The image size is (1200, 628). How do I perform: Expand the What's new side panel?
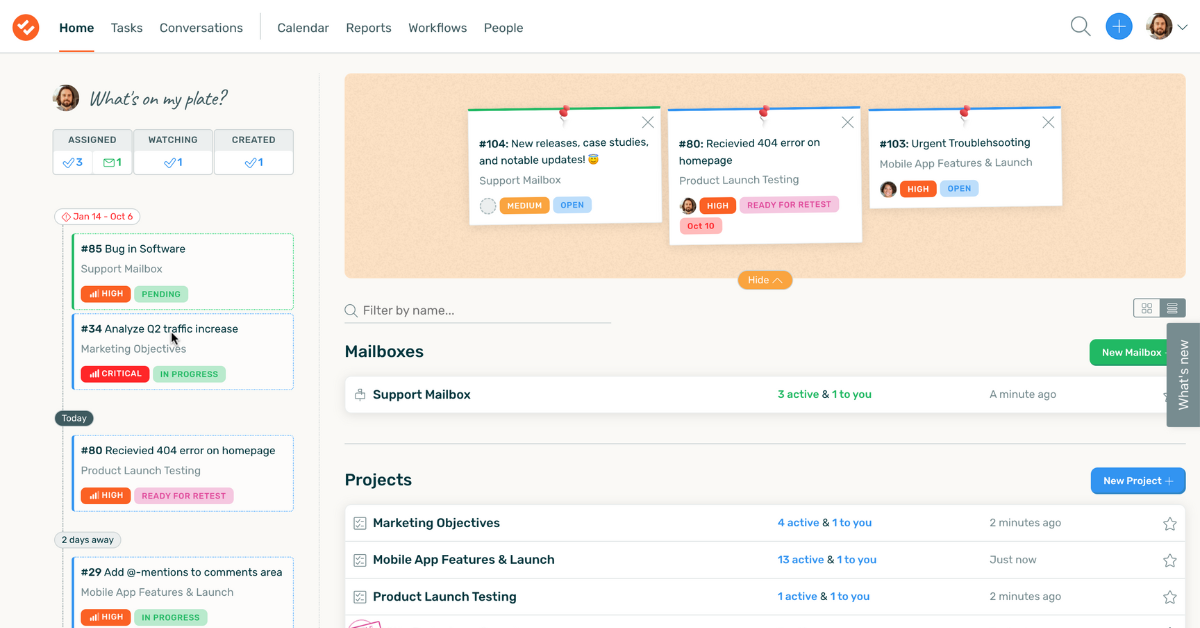tap(1183, 375)
